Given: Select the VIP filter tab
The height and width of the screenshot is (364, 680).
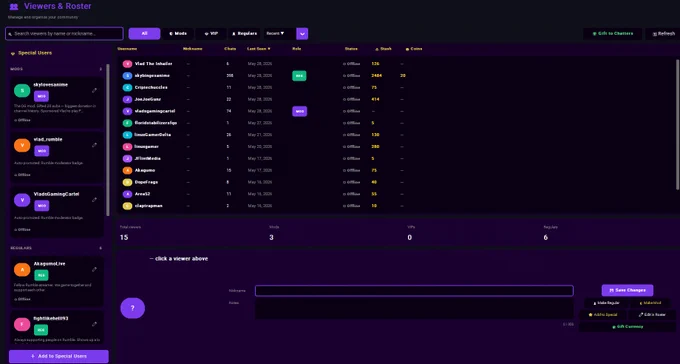Looking at the screenshot, I should 211,33.
